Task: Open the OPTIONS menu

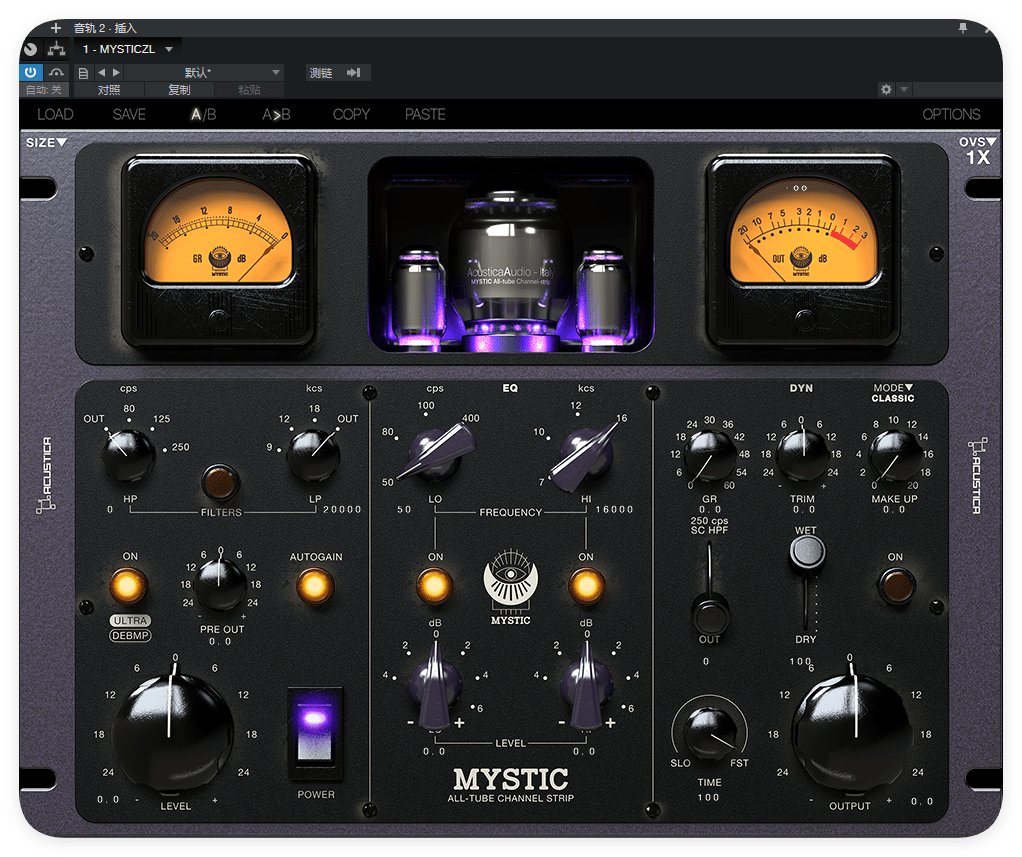Action: pyautogui.click(x=951, y=115)
